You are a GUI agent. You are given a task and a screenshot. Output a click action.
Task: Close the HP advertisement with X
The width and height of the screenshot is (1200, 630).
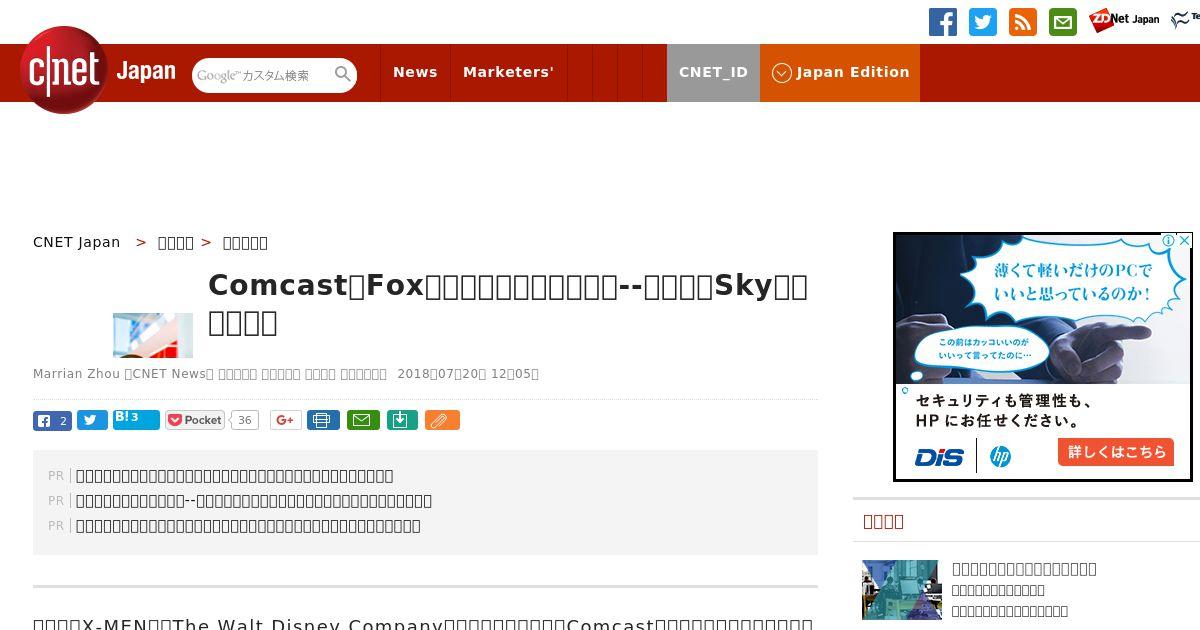pos(1184,241)
